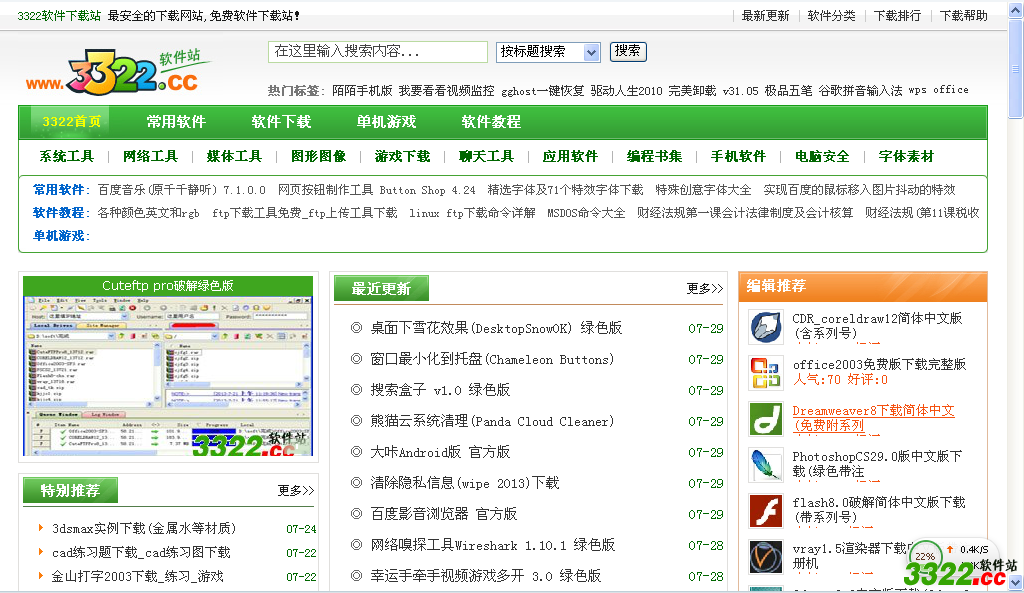Click the 3322软件下载站 header link

[x=59, y=16]
